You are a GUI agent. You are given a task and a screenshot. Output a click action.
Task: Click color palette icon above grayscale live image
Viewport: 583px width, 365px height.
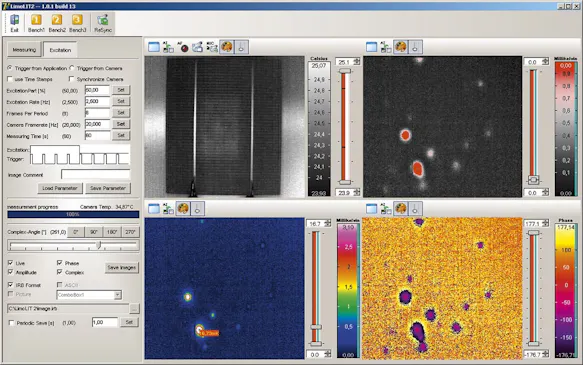coord(227,47)
